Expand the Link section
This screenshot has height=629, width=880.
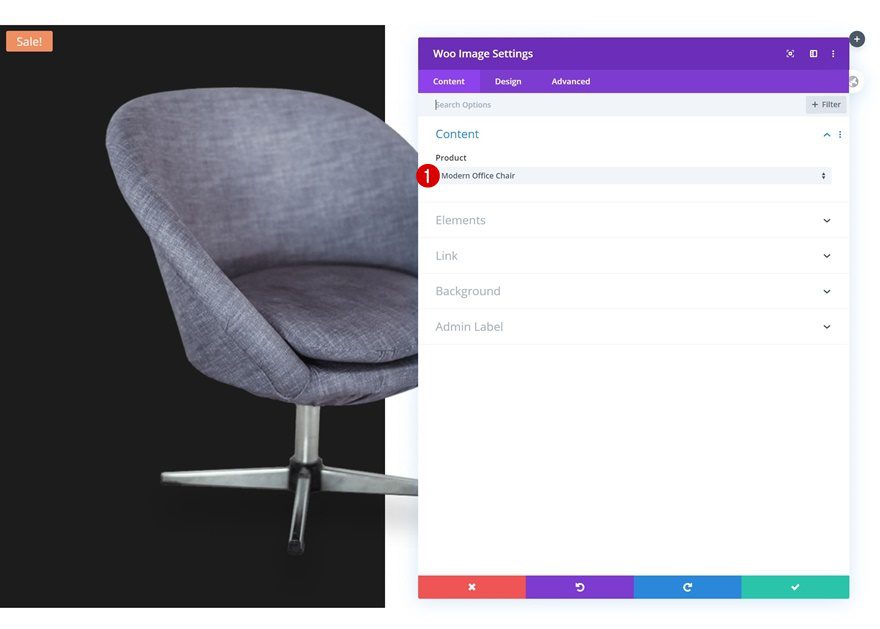click(x=633, y=256)
